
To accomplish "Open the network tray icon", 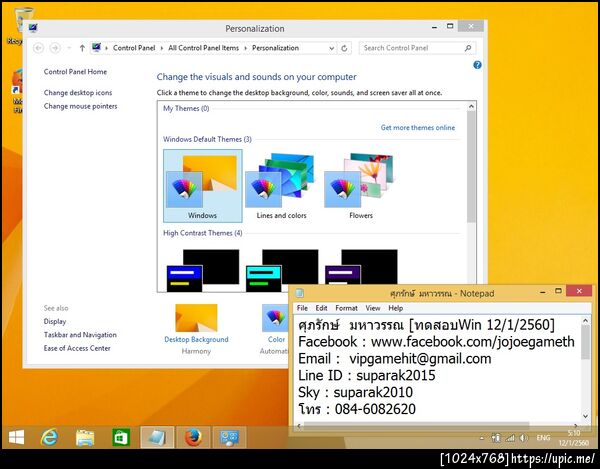I will click(510, 439).
